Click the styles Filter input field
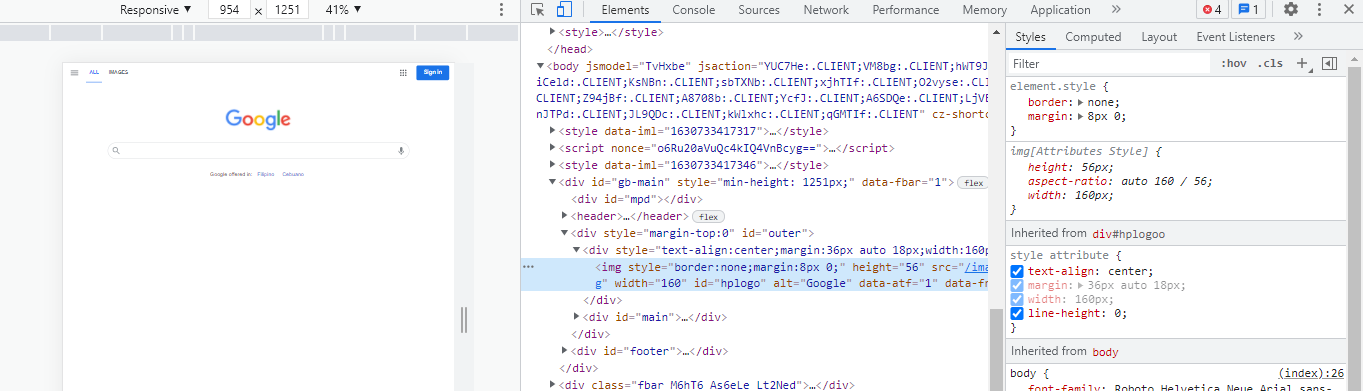This screenshot has width=1363, height=391. point(1109,63)
